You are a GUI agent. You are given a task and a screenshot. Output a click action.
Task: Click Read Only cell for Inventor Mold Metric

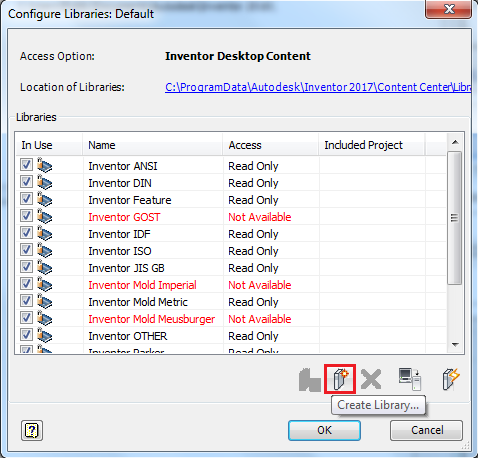[x=253, y=302]
